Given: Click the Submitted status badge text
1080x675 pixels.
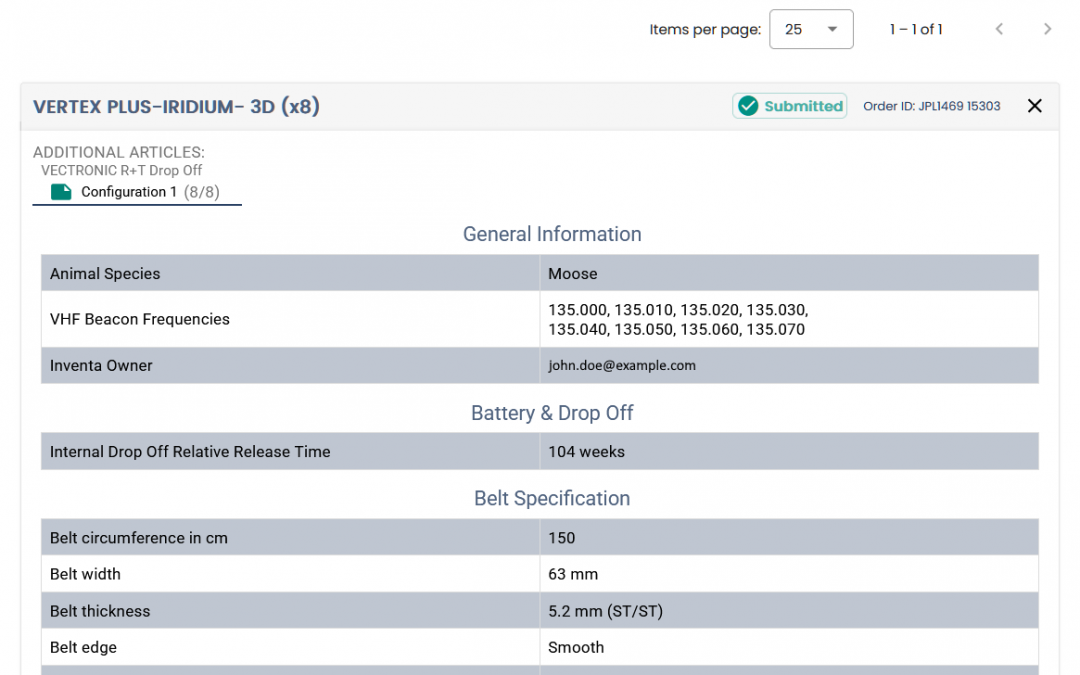Looking at the screenshot, I should pos(803,106).
